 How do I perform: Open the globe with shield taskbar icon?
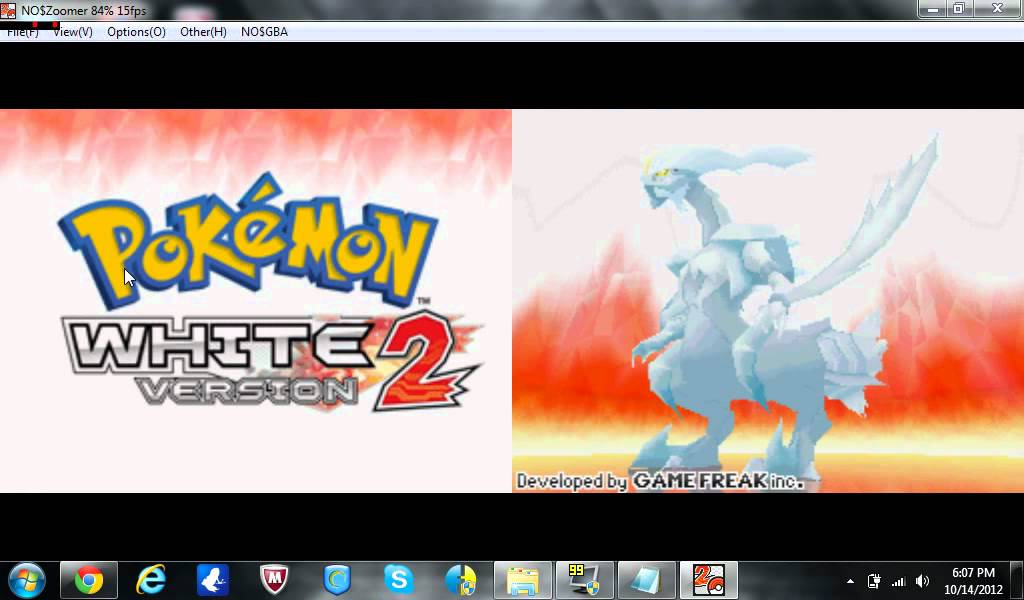460,580
